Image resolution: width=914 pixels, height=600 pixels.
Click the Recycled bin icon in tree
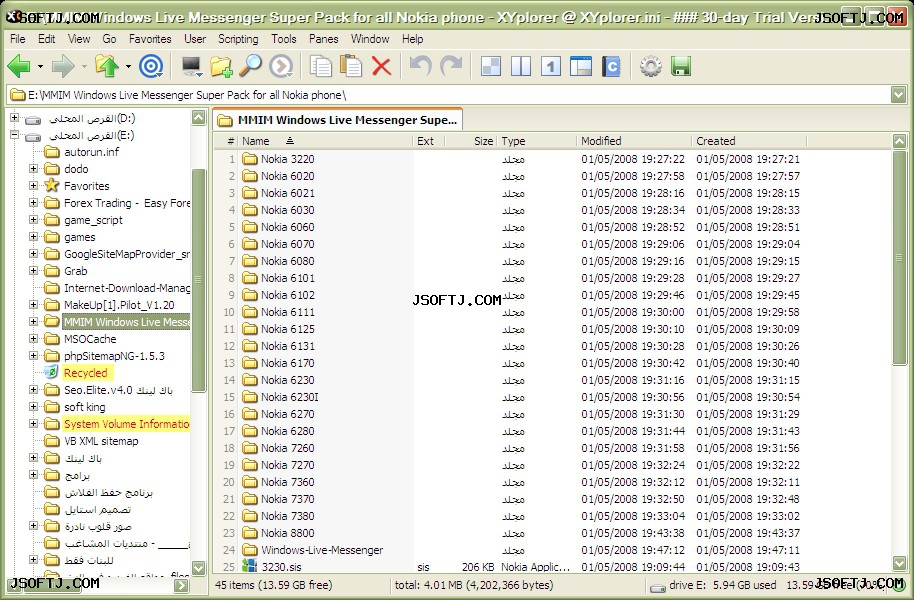[x=51, y=373]
